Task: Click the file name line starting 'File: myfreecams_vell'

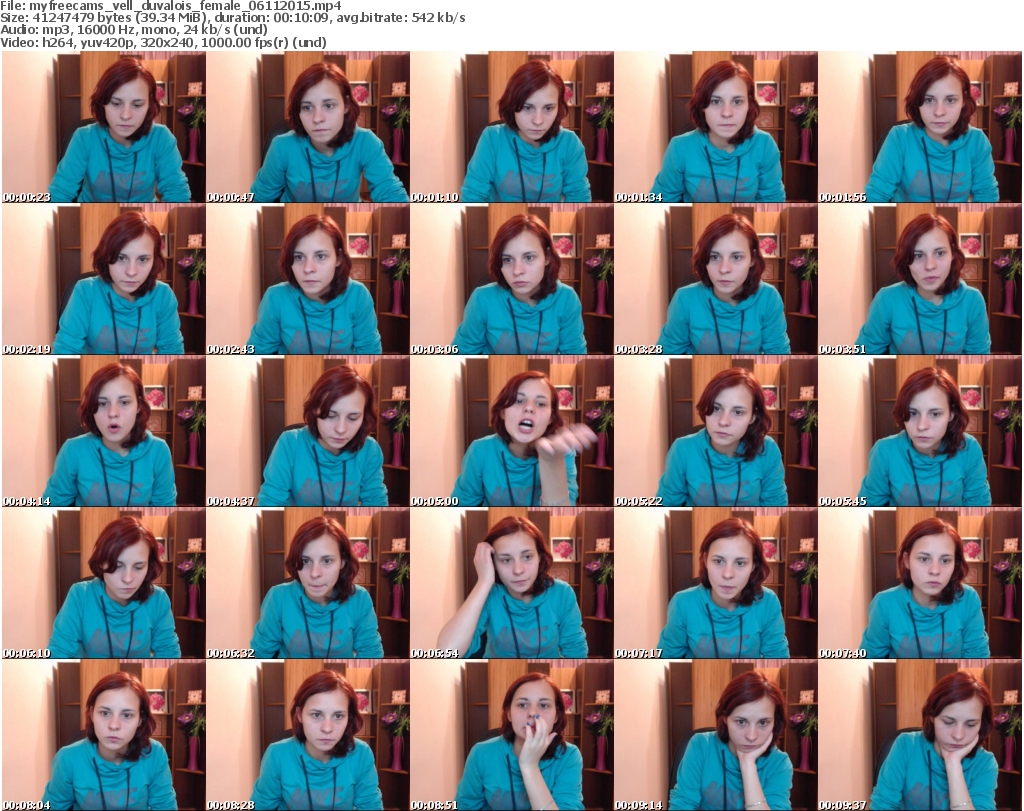Action: [171, 6]
